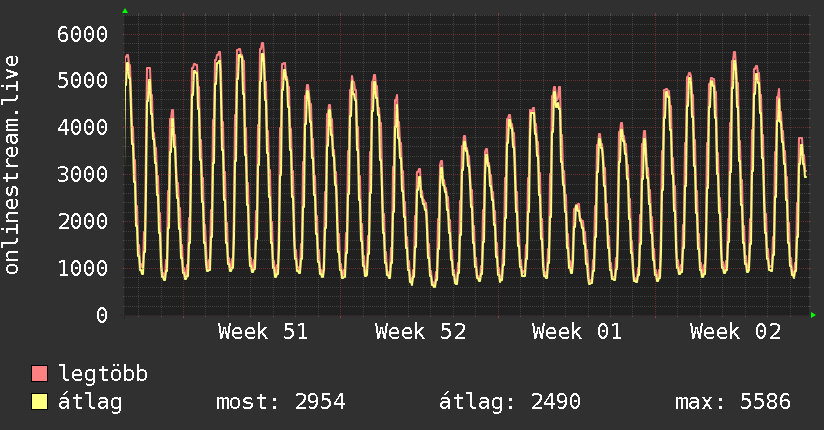
Task: Click the Week 02 axis label
Action: pyautogui.click(x=735, y=332)
